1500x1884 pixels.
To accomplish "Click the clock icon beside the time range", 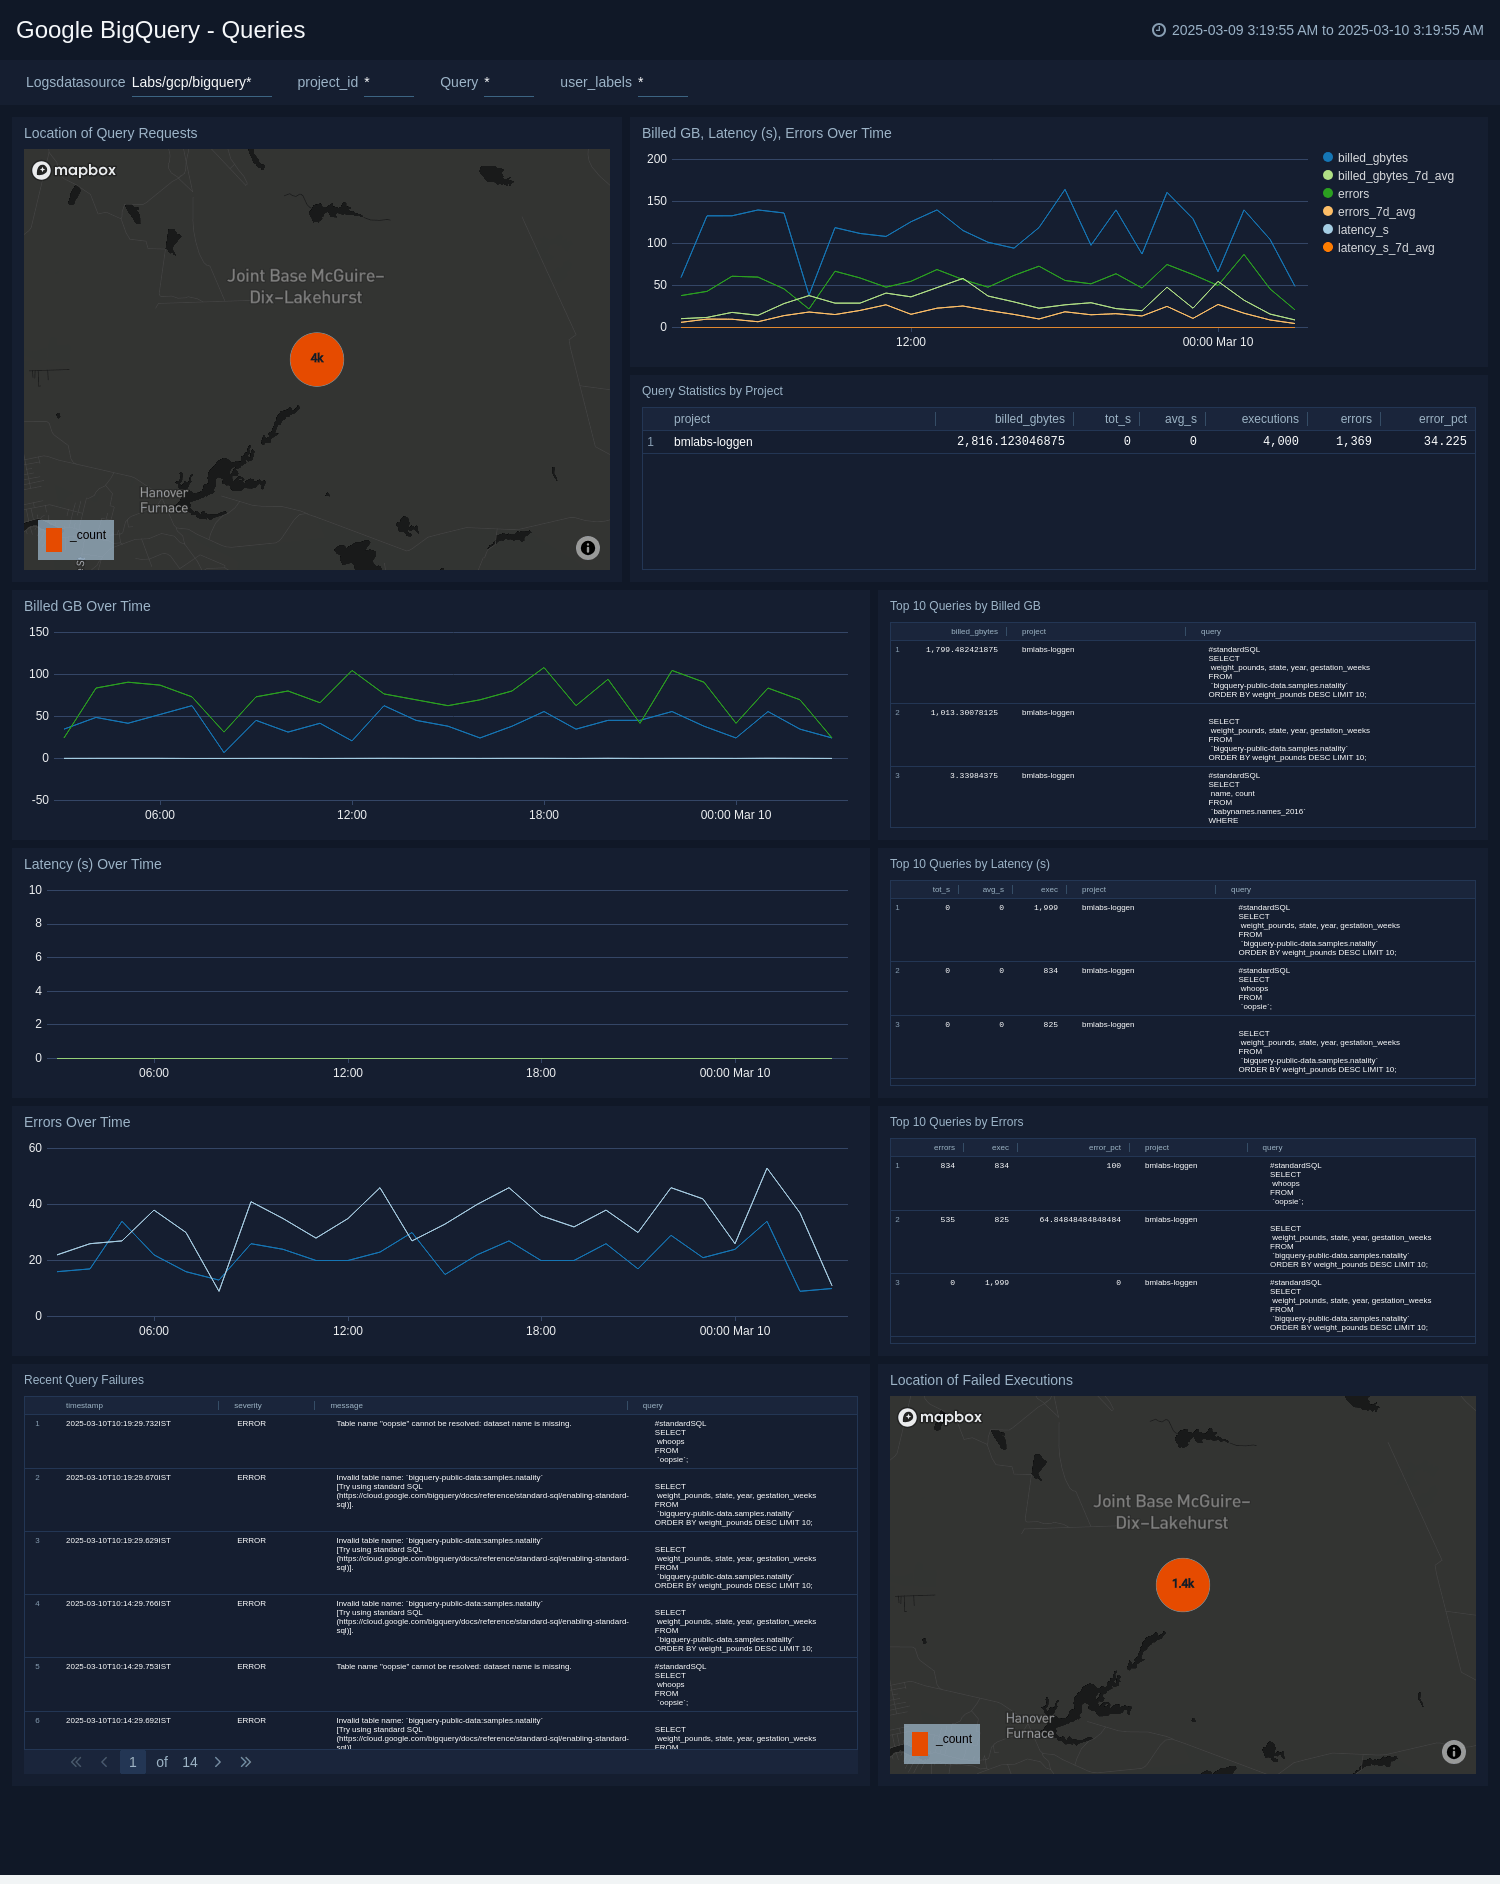I will coord(1159,30).
